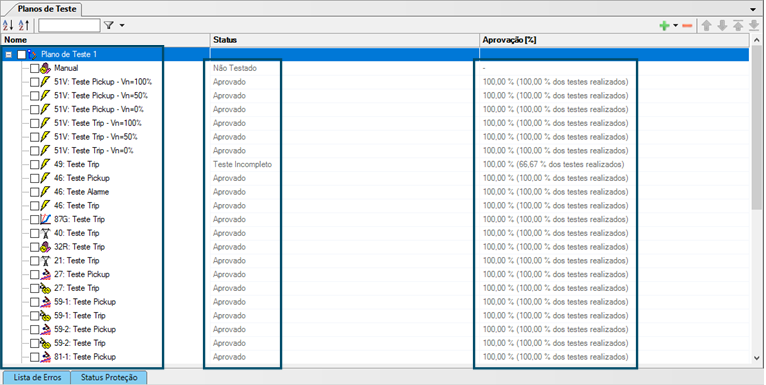Sort test plans descending Z to A
The height and width of the screenshot is (385, 766).
(x=24, y=25)
